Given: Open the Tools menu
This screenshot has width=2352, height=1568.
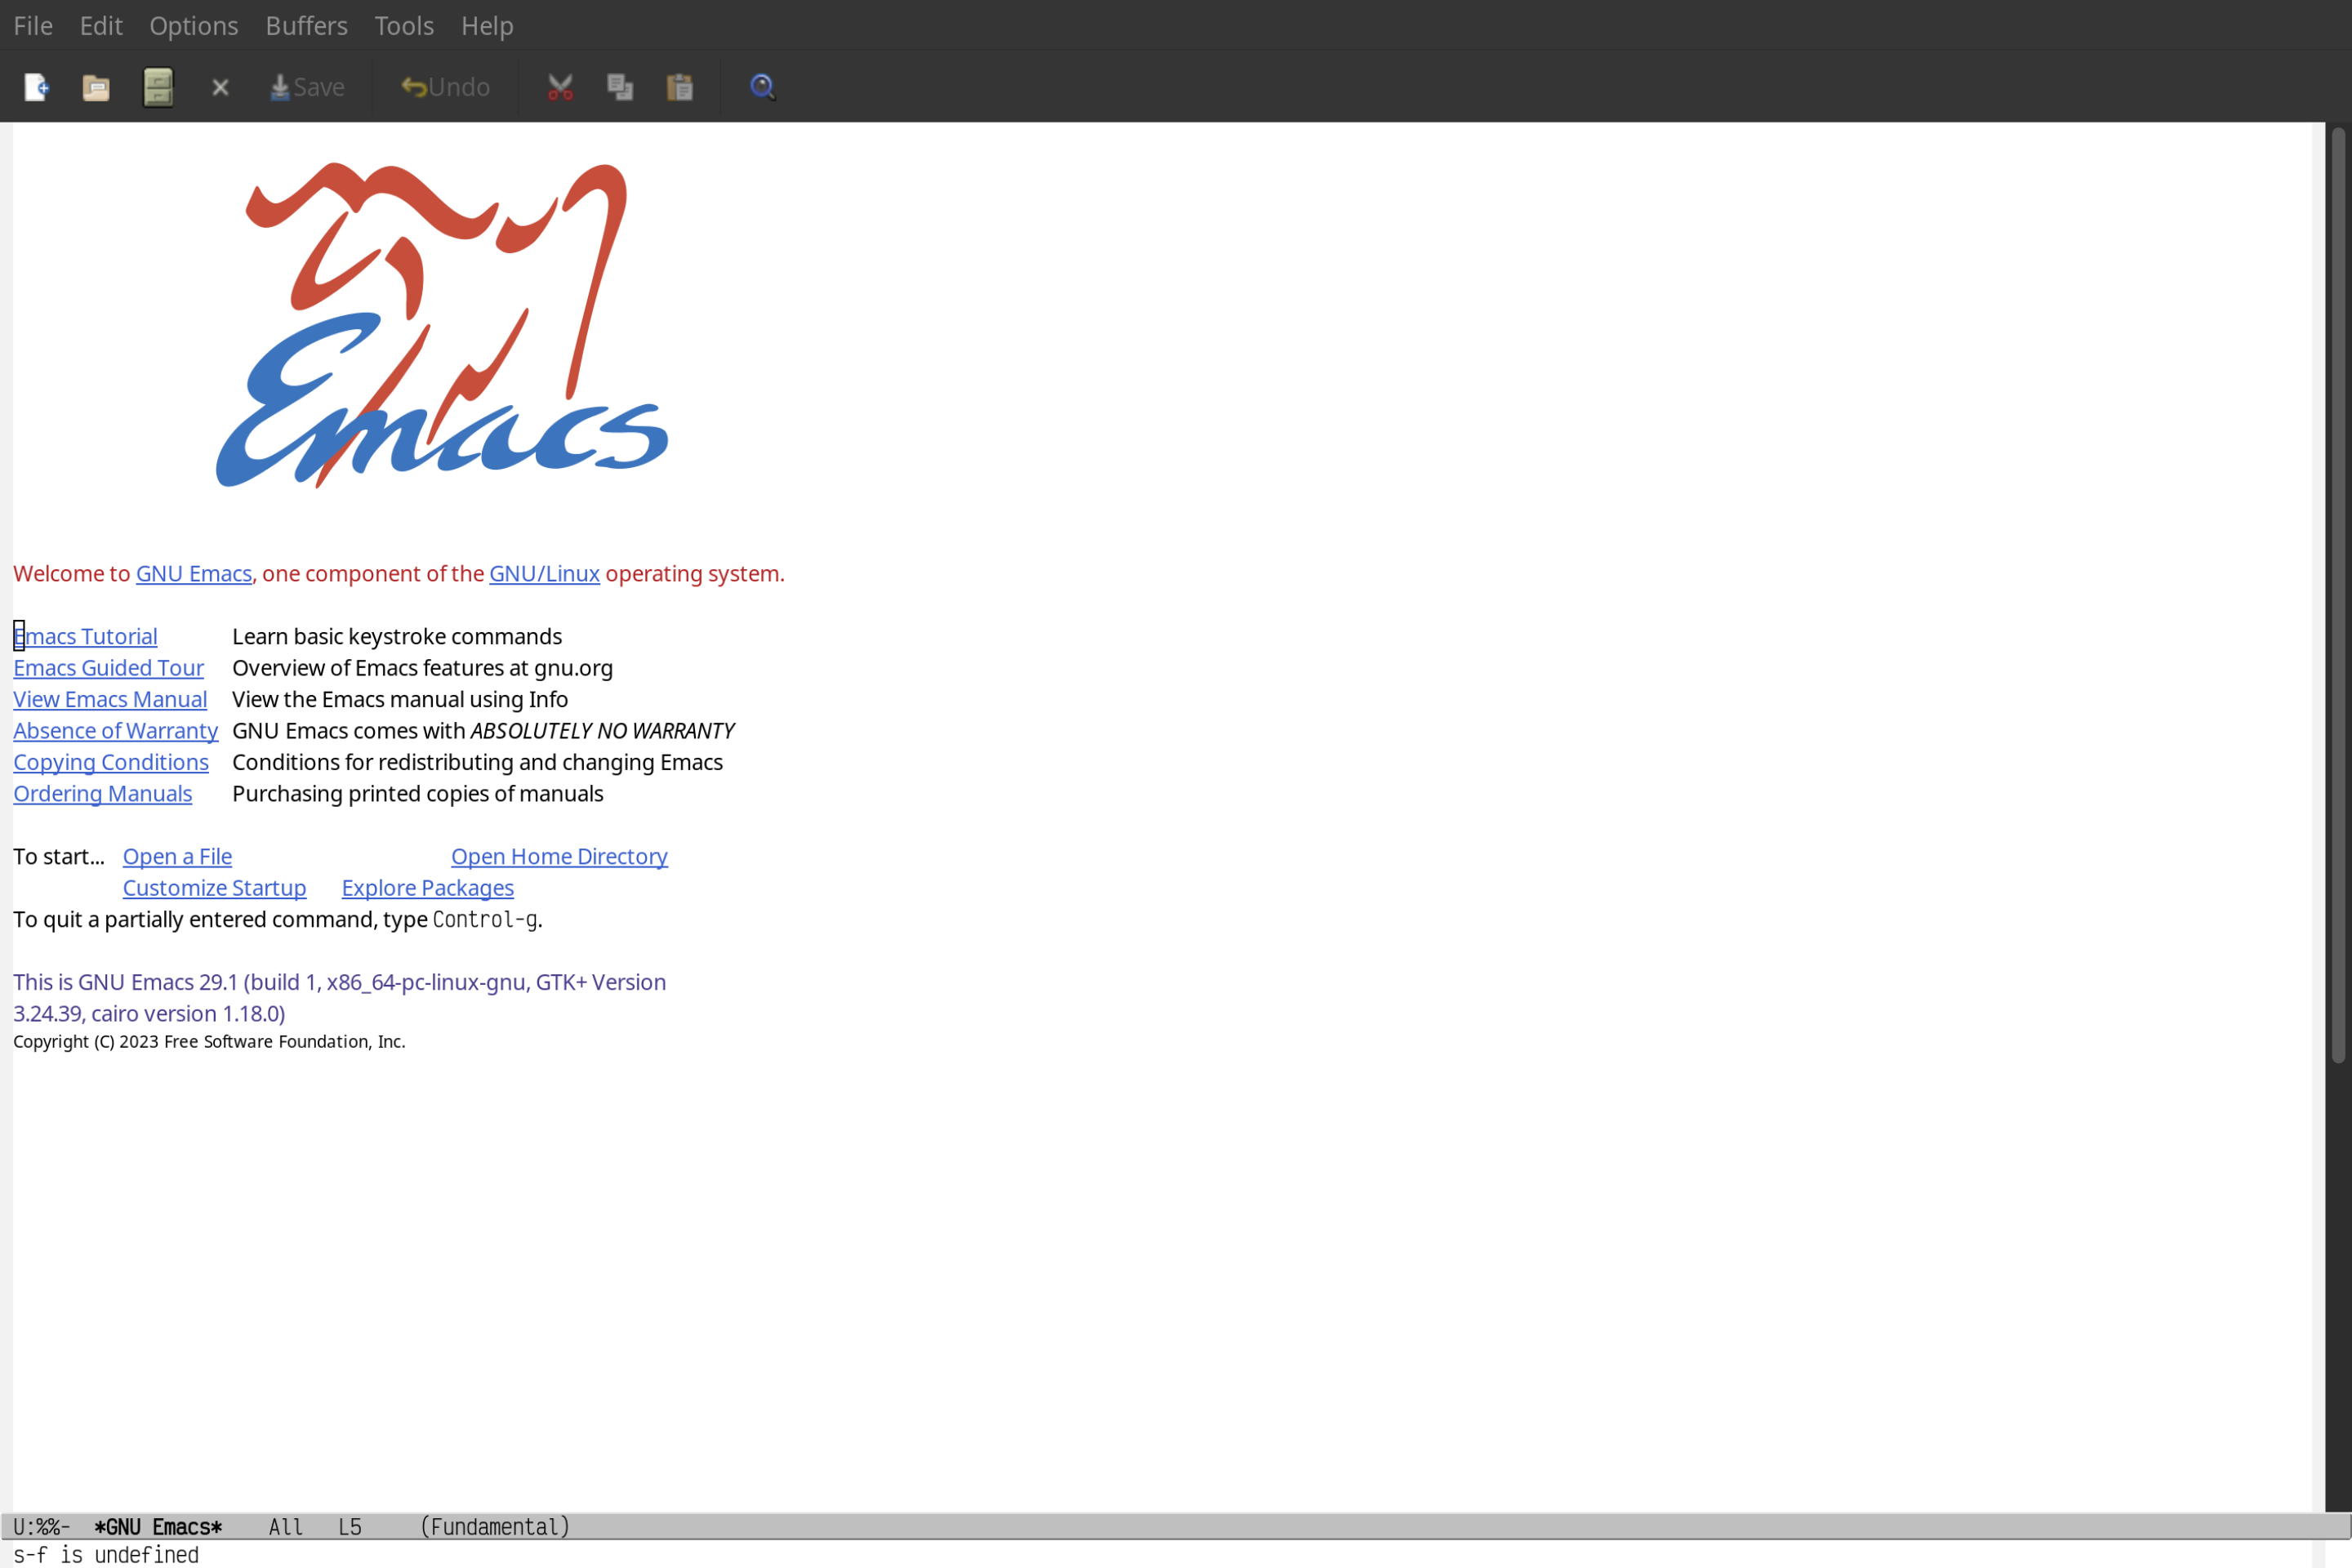Looking at the screenshot, I should click(x=404, y=24).
